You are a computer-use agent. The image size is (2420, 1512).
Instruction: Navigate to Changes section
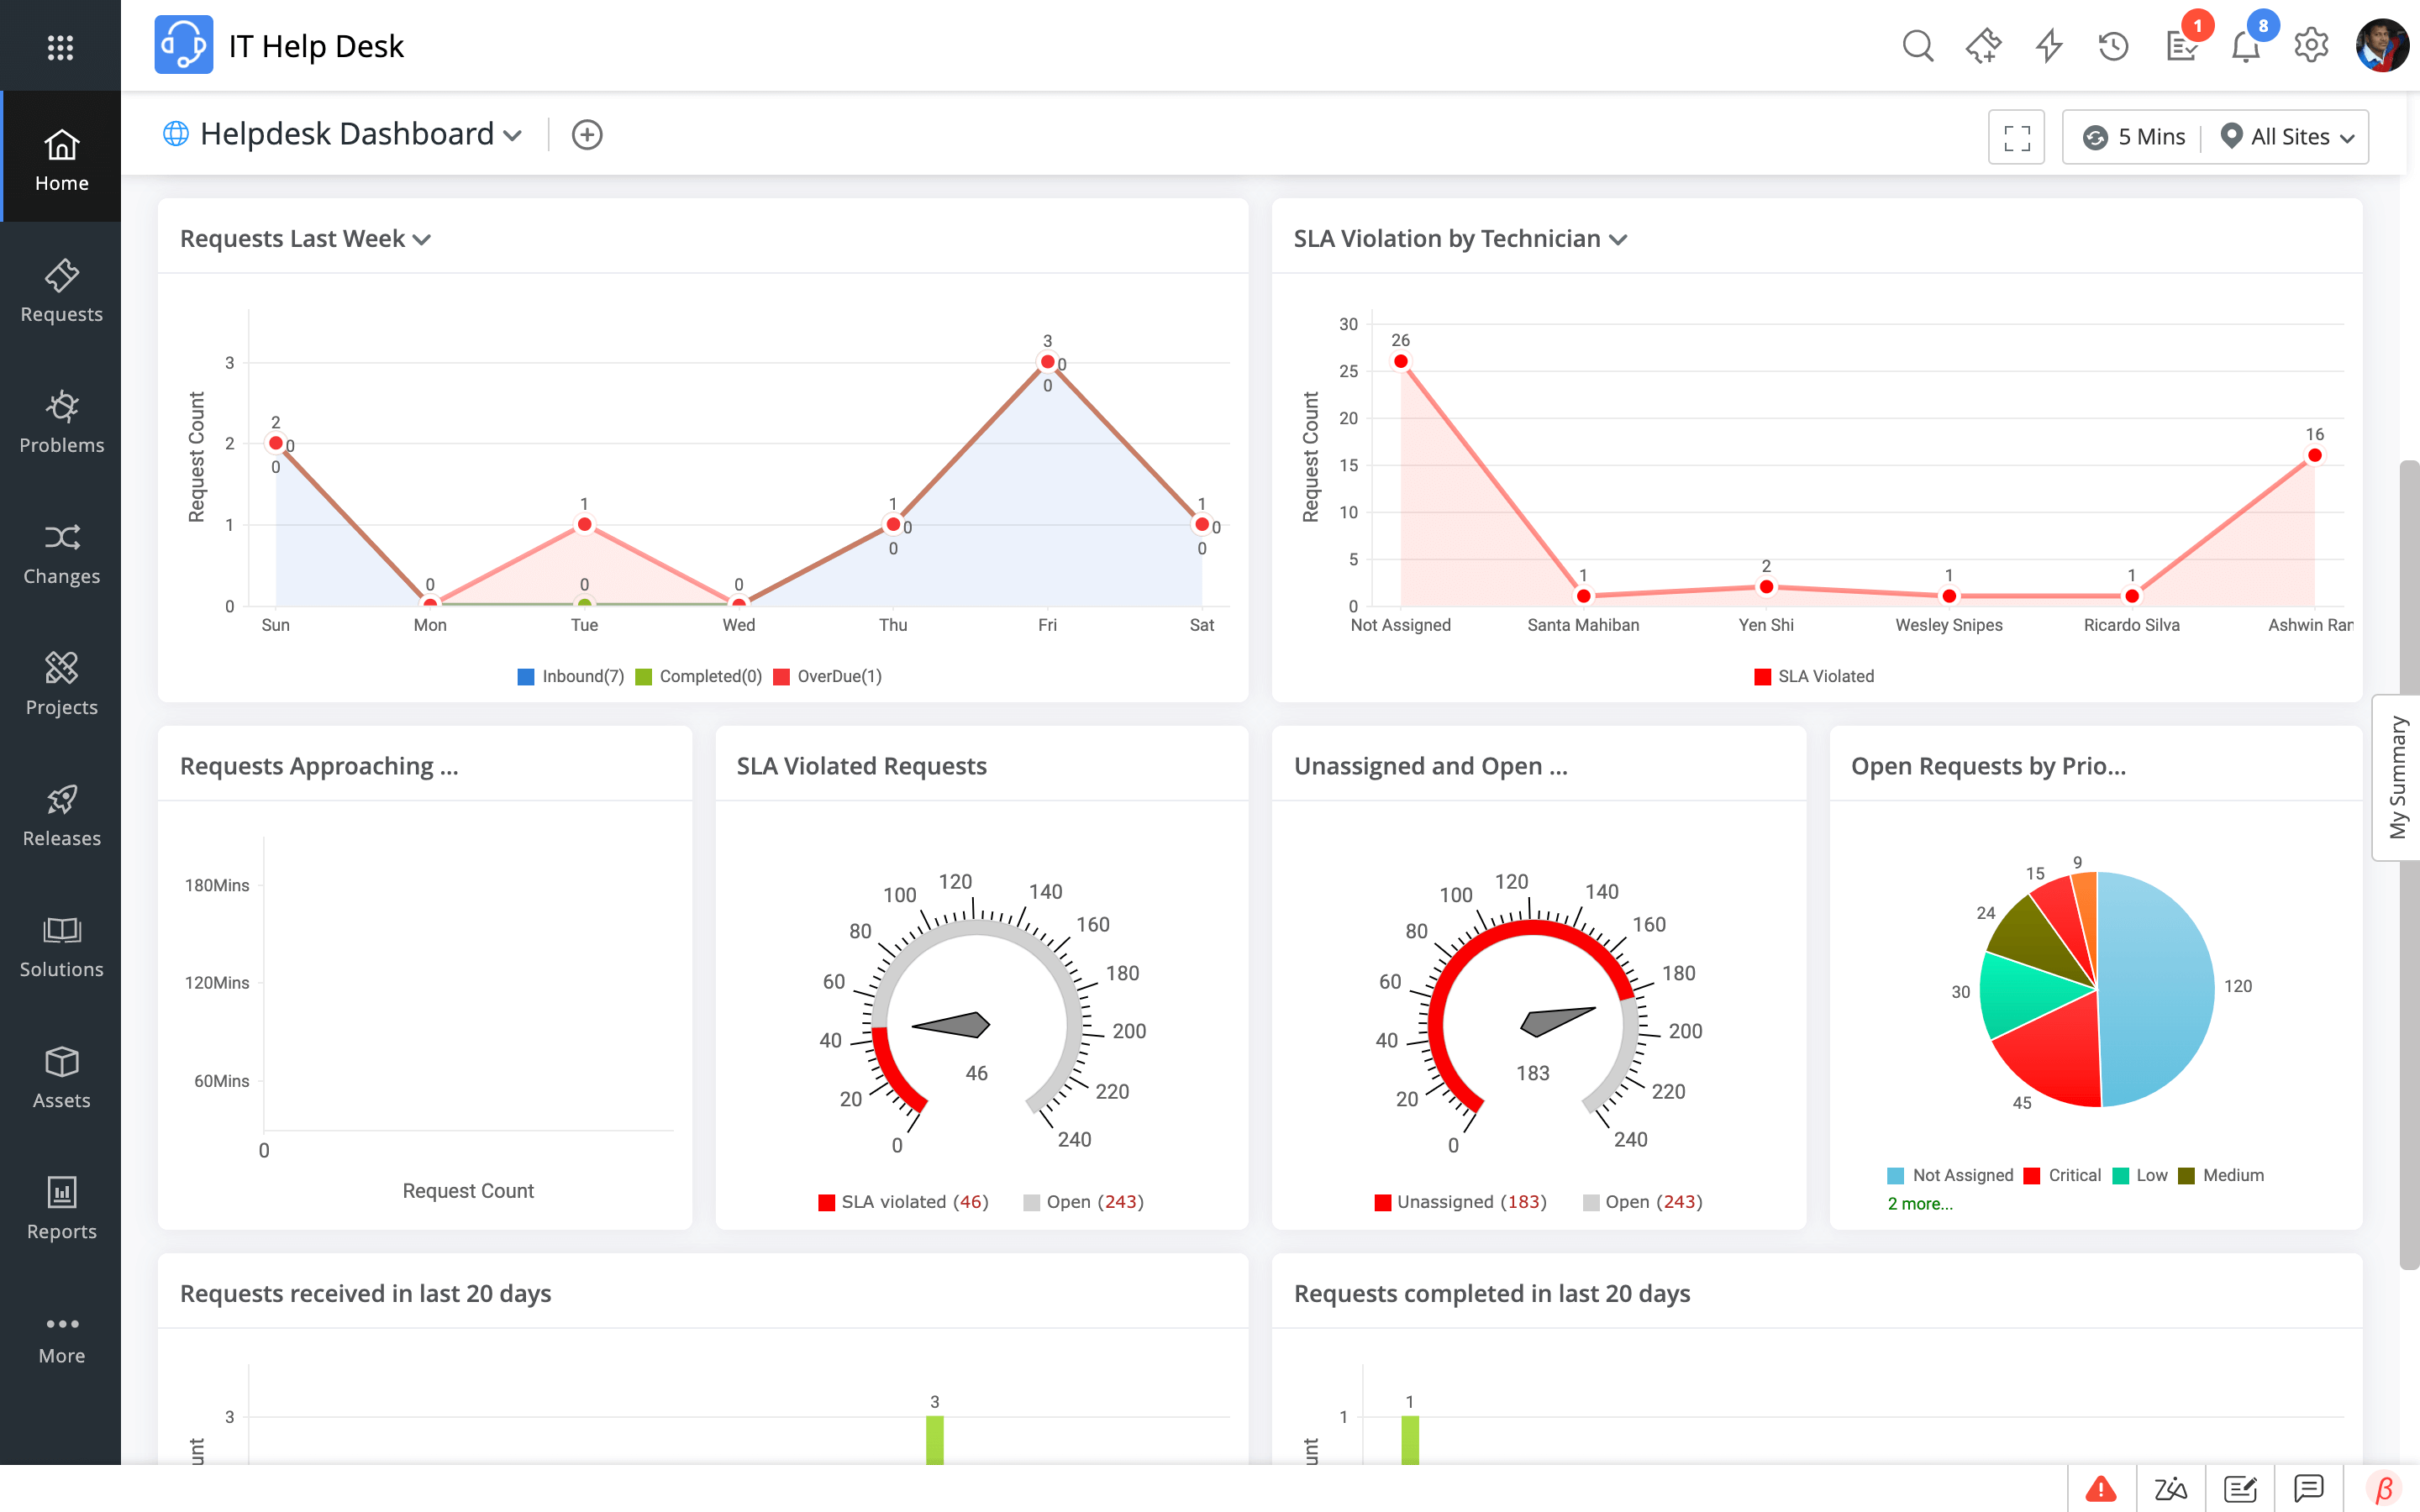(61, 550)
